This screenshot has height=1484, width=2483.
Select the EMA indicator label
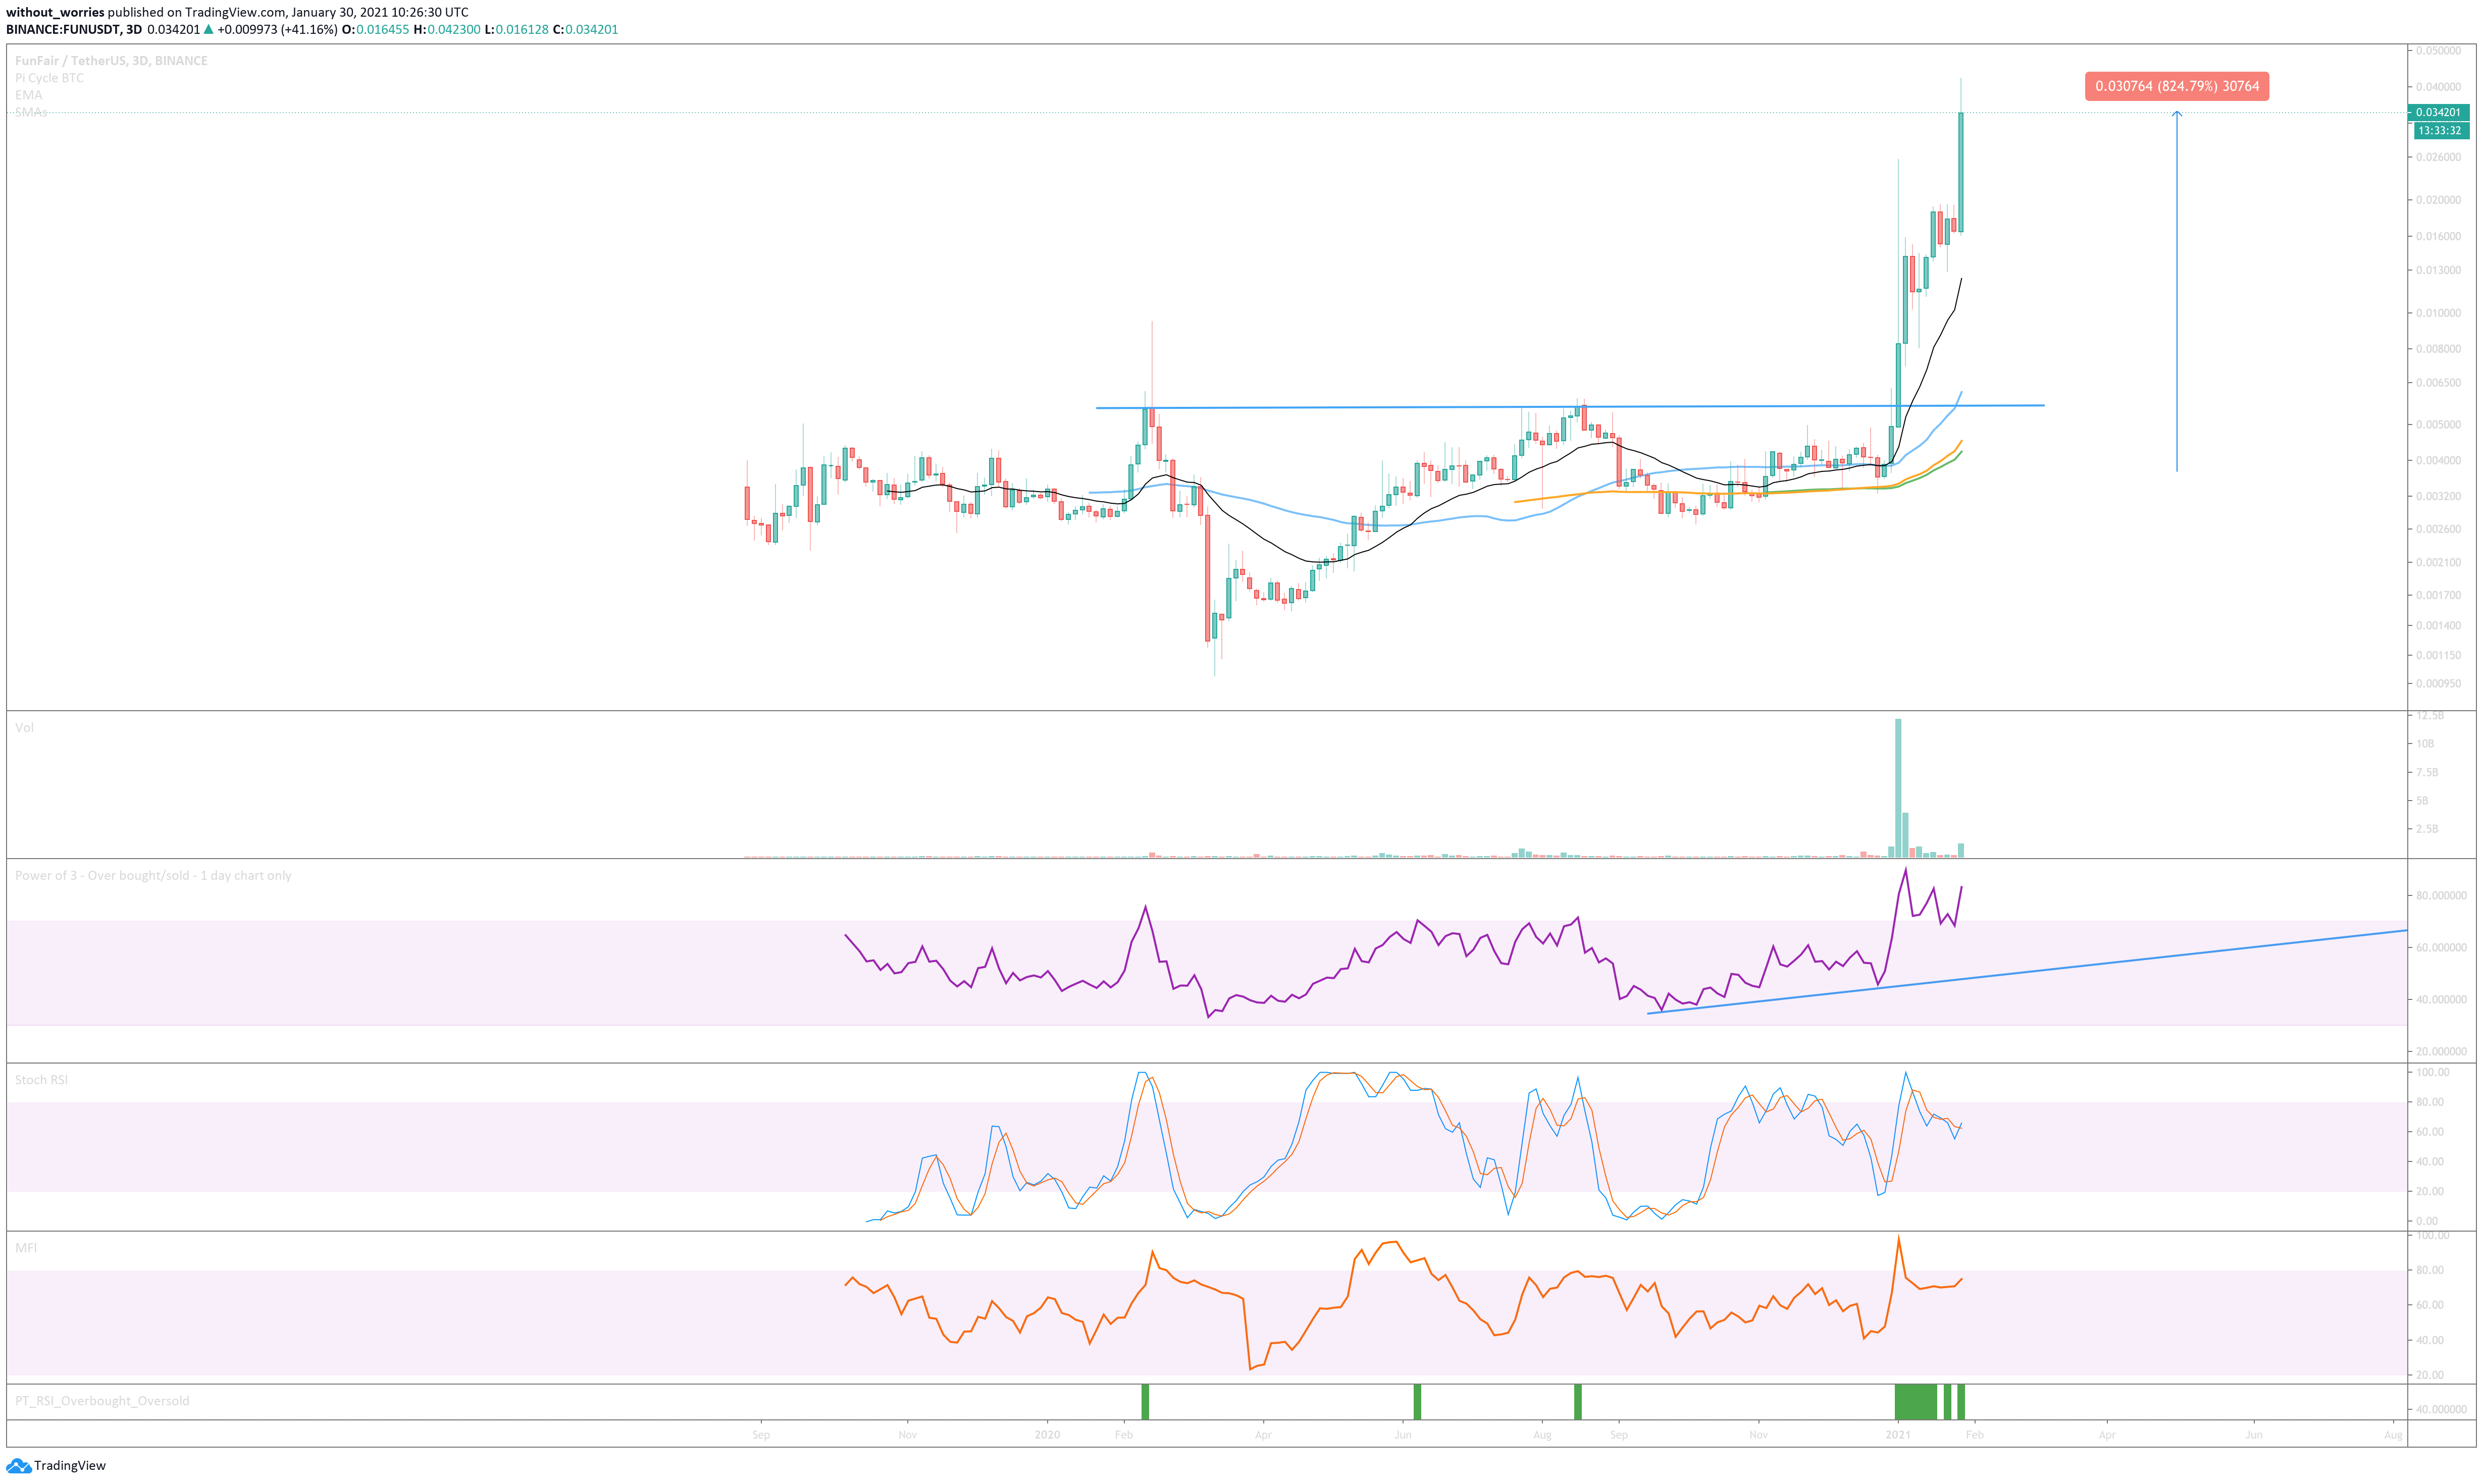click(x=28, y=95)
